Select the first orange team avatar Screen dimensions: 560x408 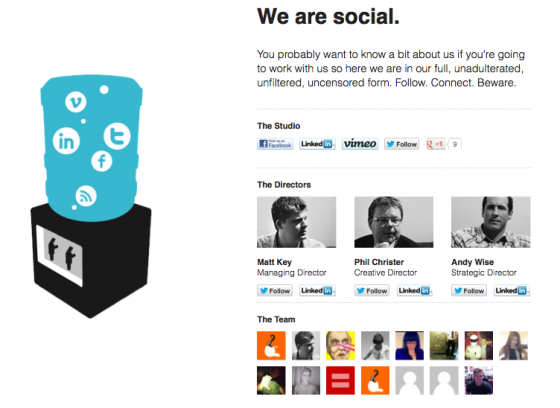[x=271, y=345]
